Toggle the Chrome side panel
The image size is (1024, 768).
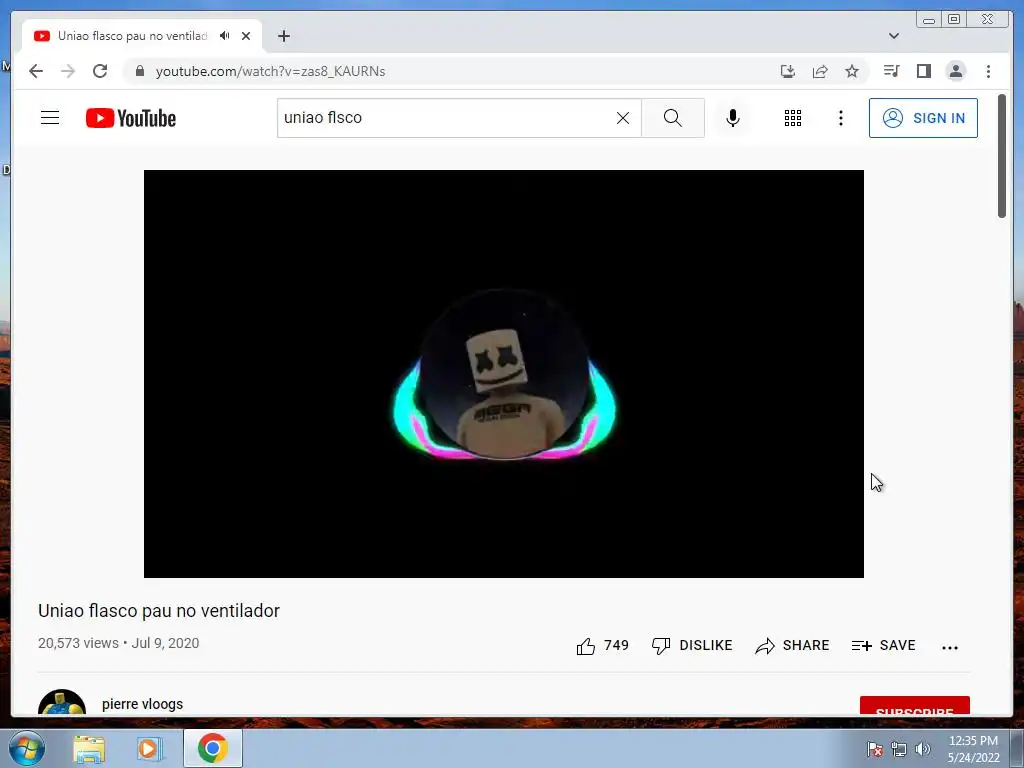(923, 71)
